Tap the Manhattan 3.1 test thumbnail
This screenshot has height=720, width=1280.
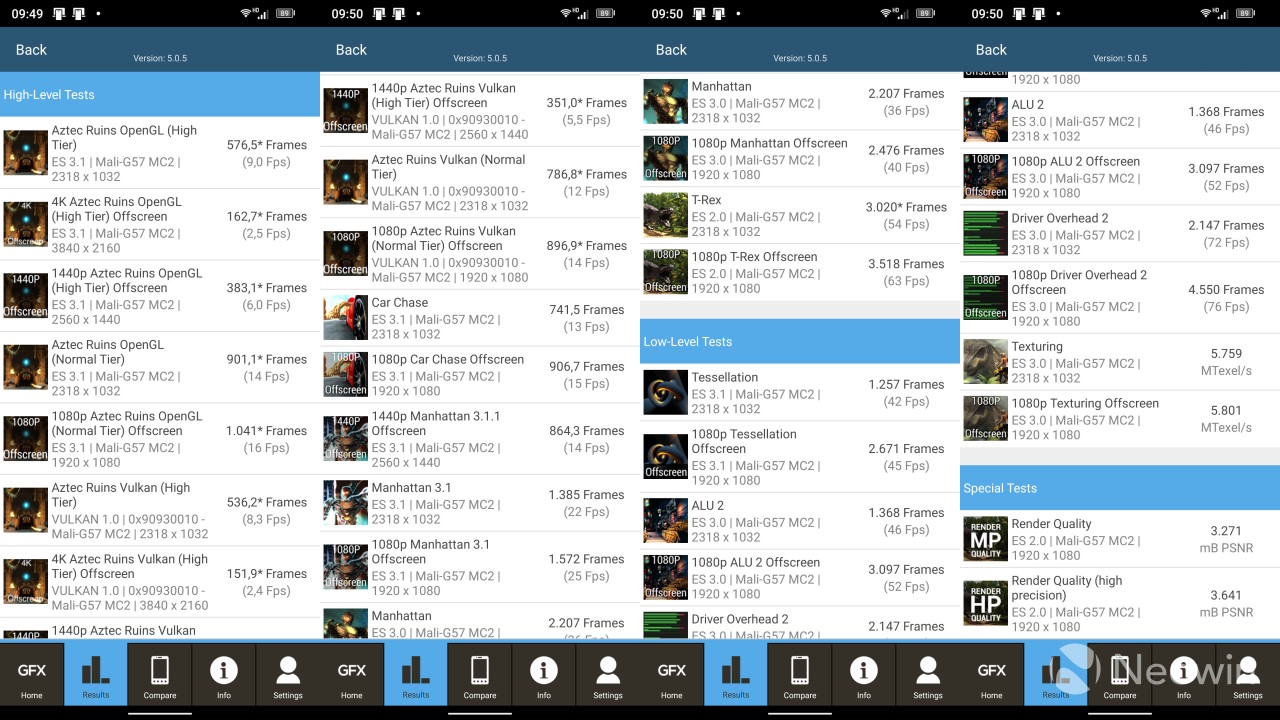tap(345, 503)
